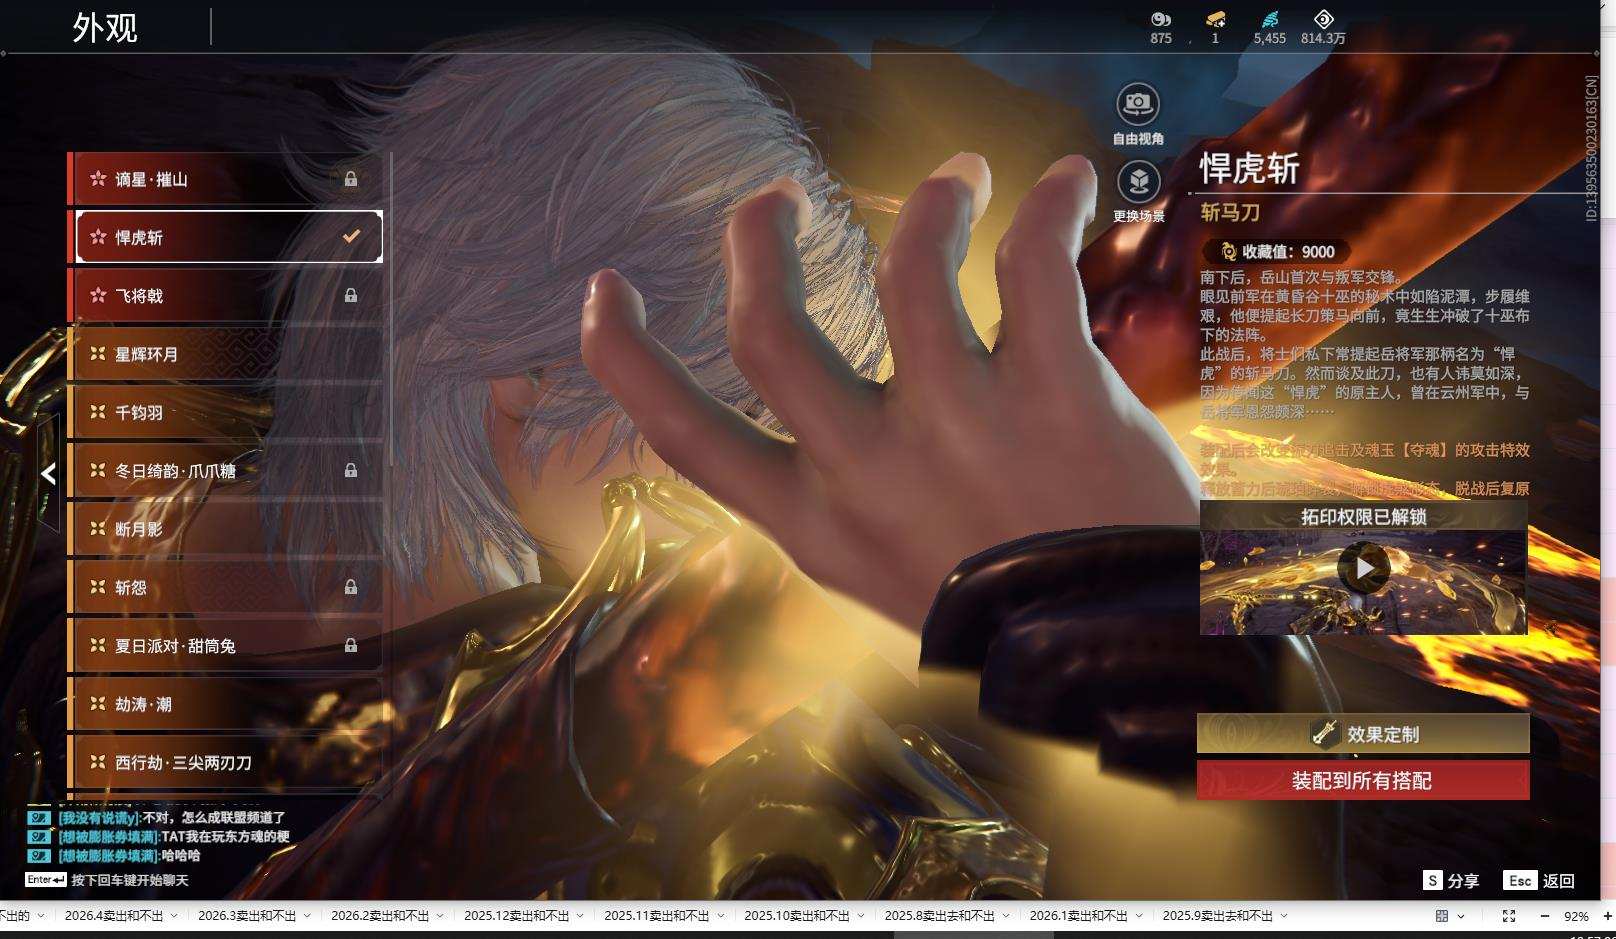This screenshot has height=939, width=1616.
Task: Click the 拓印权限已解锁 banner
Action: click(x=1363, y=516)
